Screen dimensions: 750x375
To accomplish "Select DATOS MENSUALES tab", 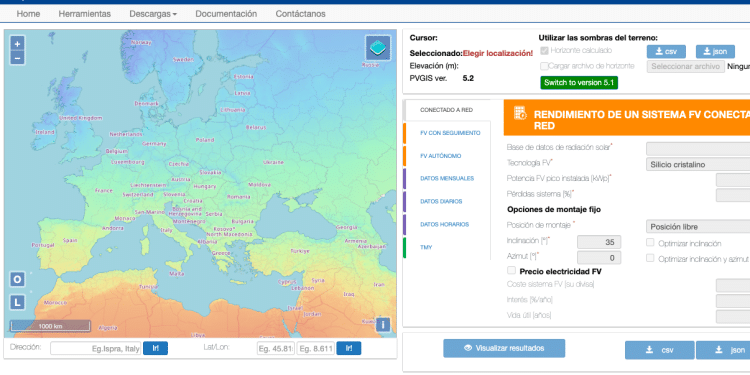I will pyautogui.click(x=447, y=178).
